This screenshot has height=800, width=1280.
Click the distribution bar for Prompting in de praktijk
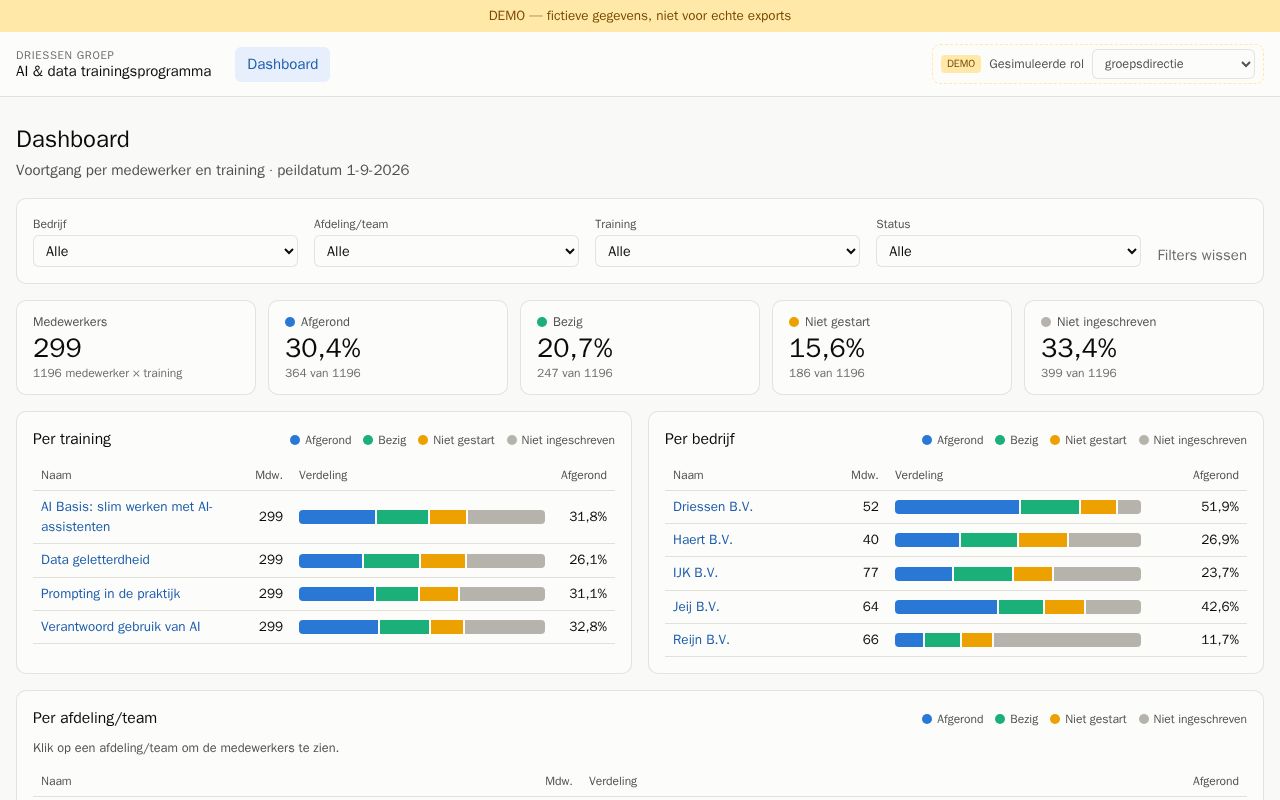[x=422, y=594]
